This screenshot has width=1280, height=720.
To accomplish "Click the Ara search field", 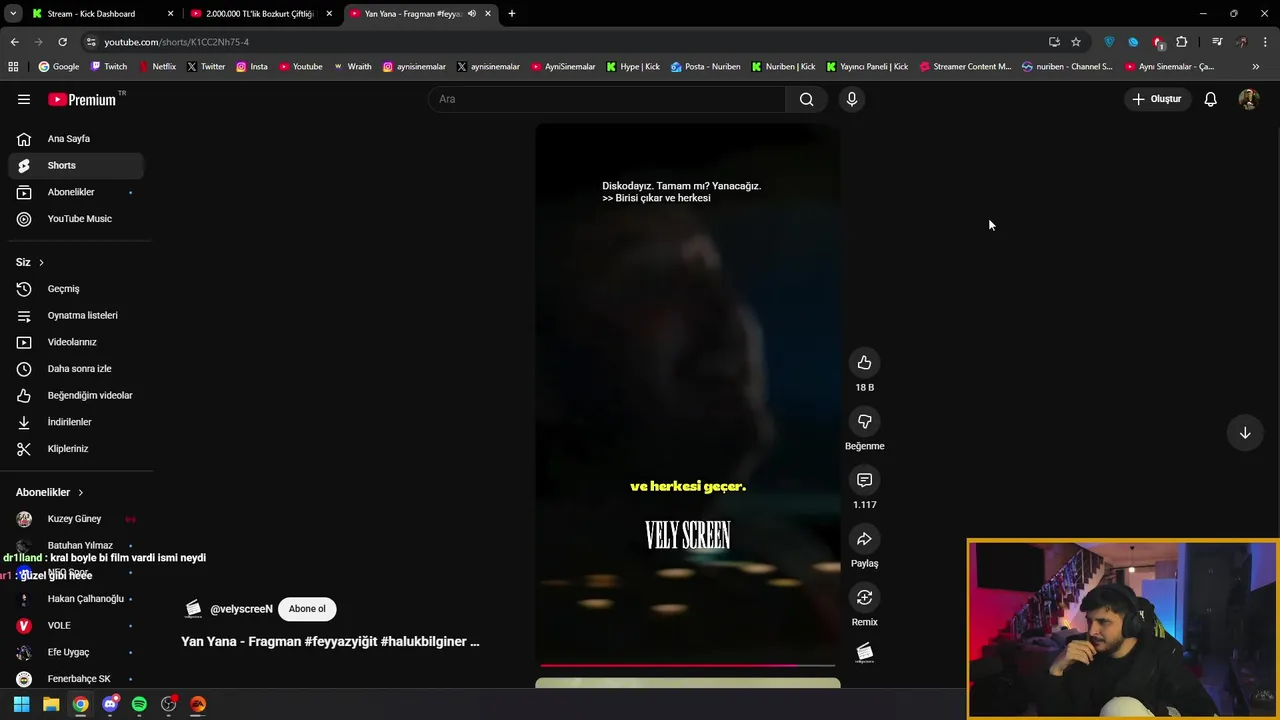I will (x=607, y=99).
